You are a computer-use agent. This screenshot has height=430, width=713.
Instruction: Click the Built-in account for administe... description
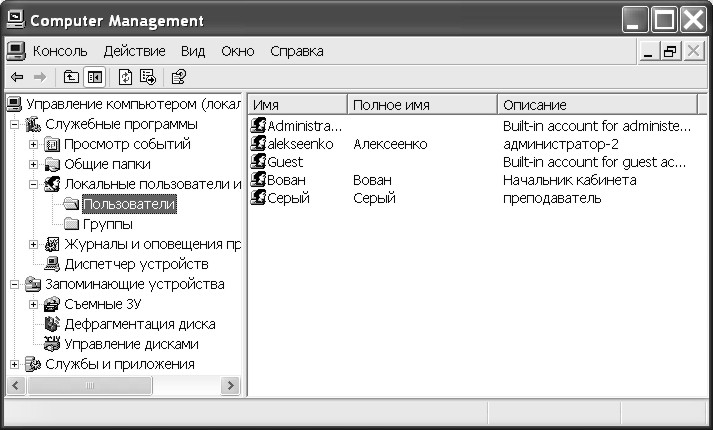point(597,125)
